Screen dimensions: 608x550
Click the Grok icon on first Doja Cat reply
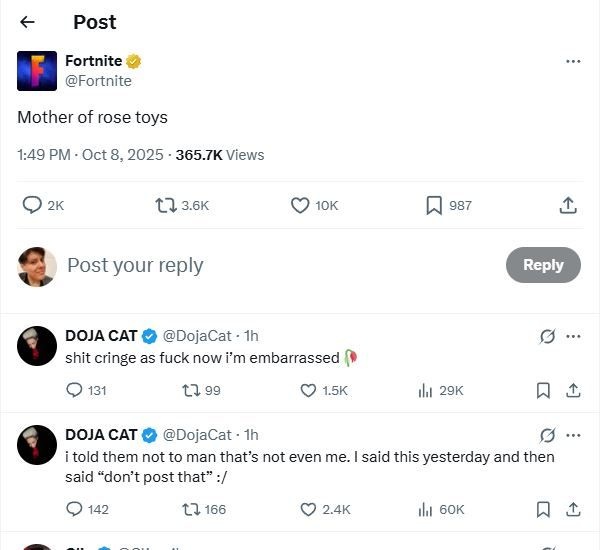coord(547,336)
